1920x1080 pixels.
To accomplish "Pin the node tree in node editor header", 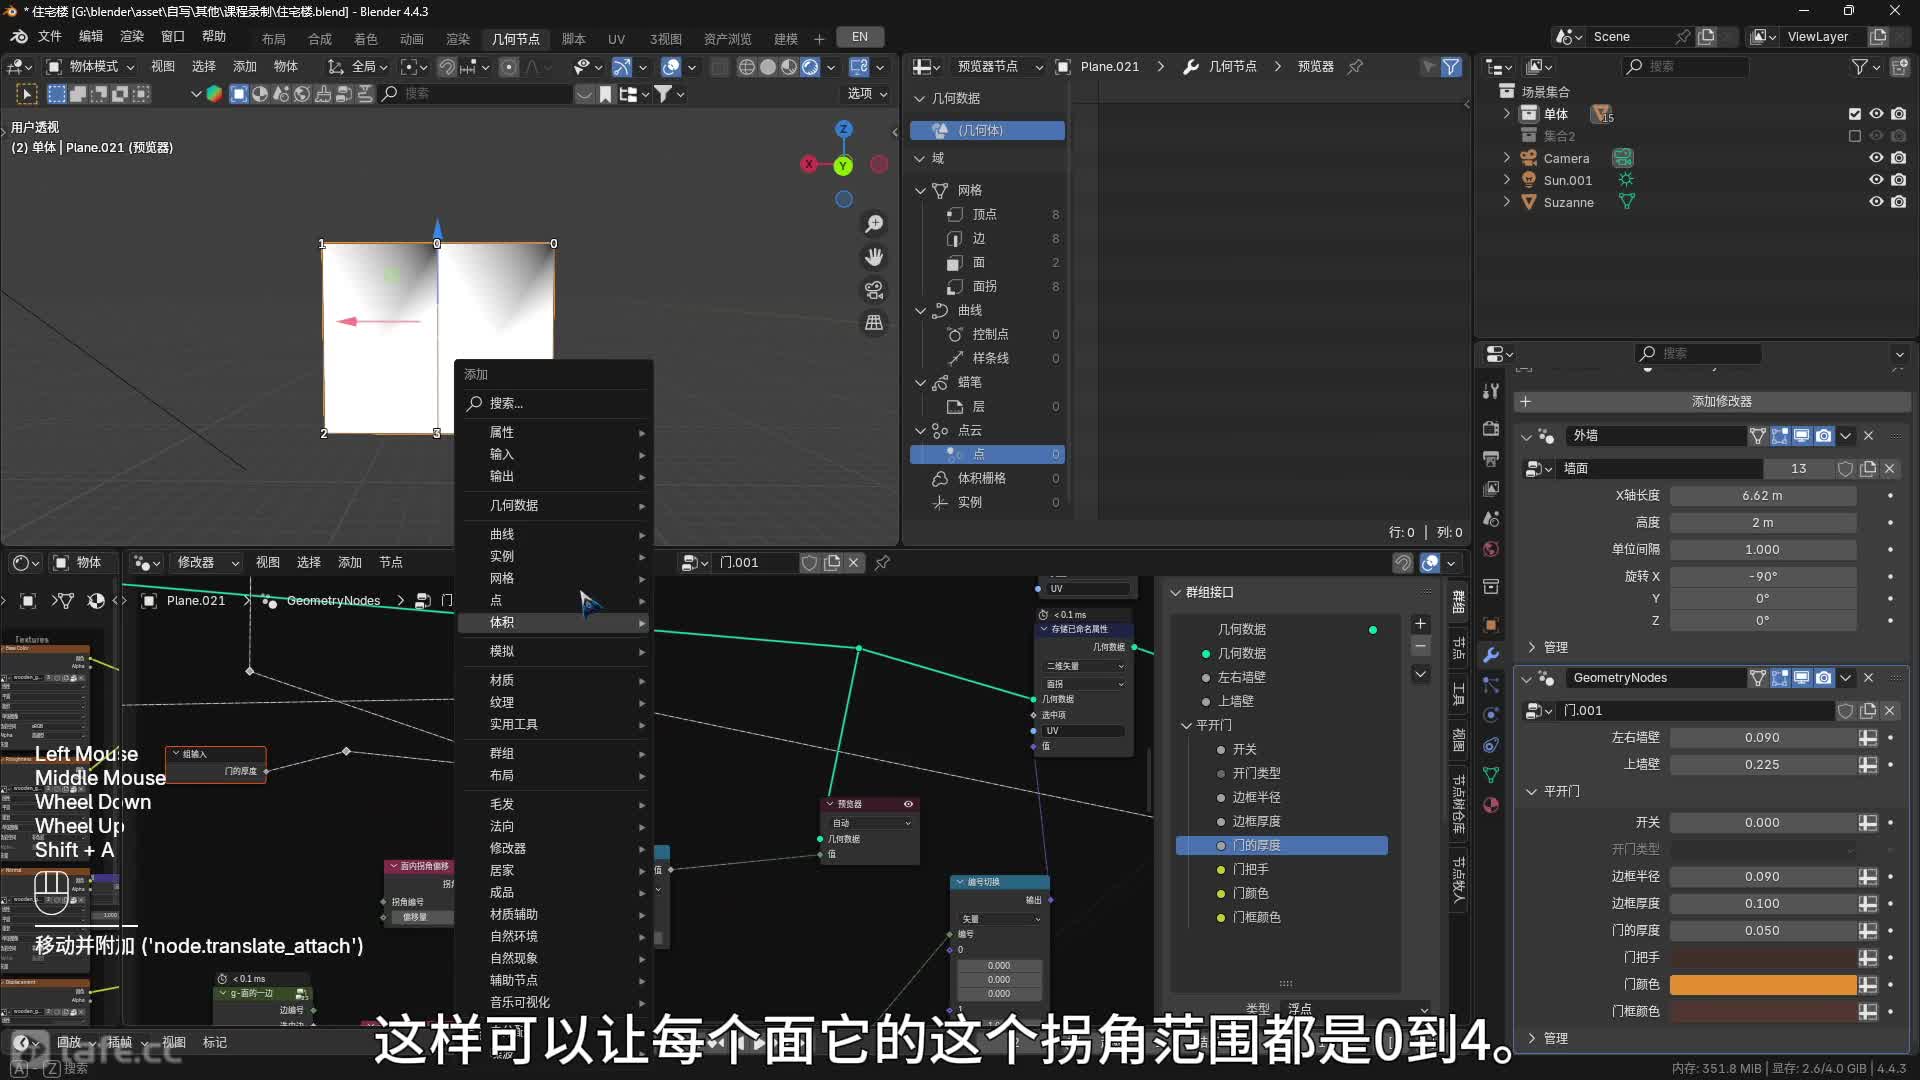I will click(x=882, y=562).
